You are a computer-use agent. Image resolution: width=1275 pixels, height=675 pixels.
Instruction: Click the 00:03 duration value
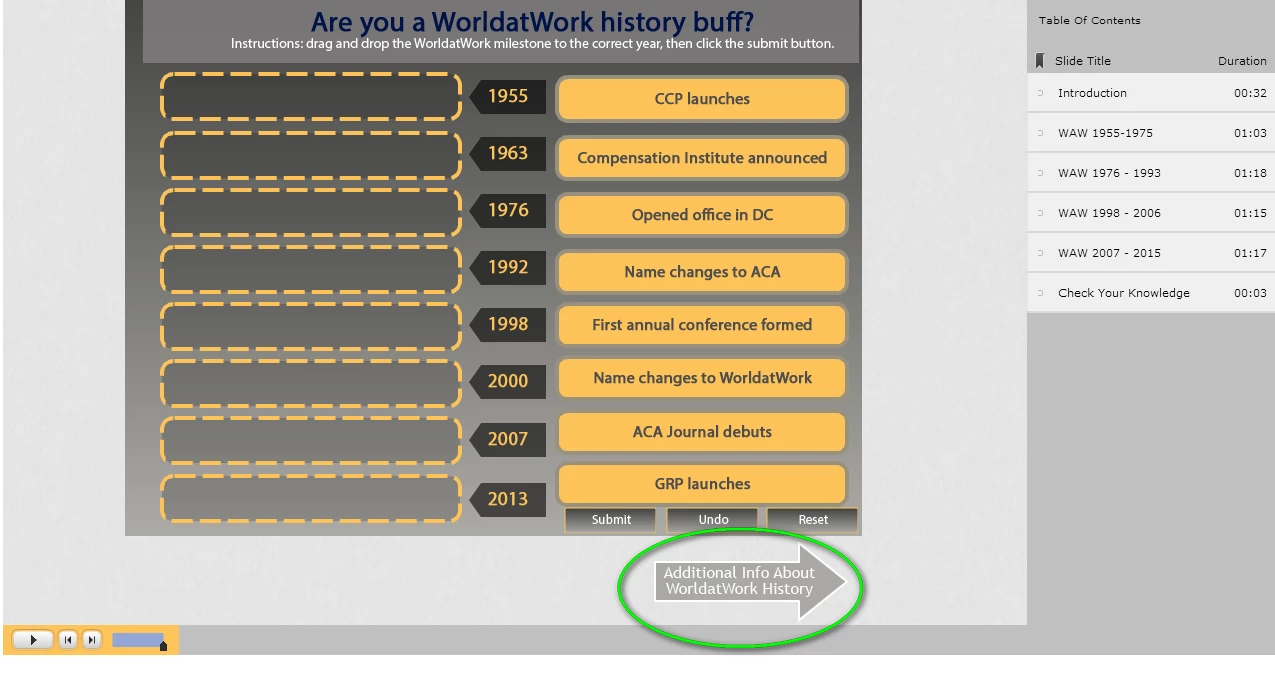click(1250, 293)
